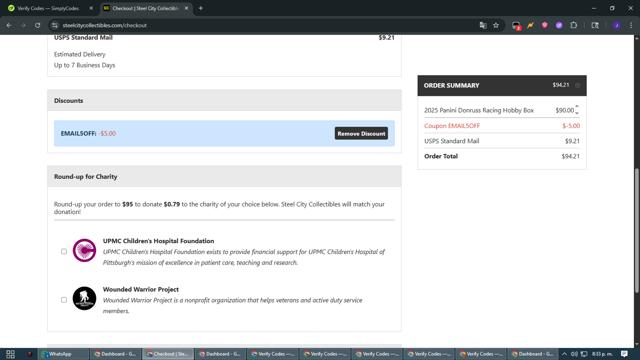Open the pink shield extension
The height and width of the screenshot is (360, 640).
click(x=544, y=25)
